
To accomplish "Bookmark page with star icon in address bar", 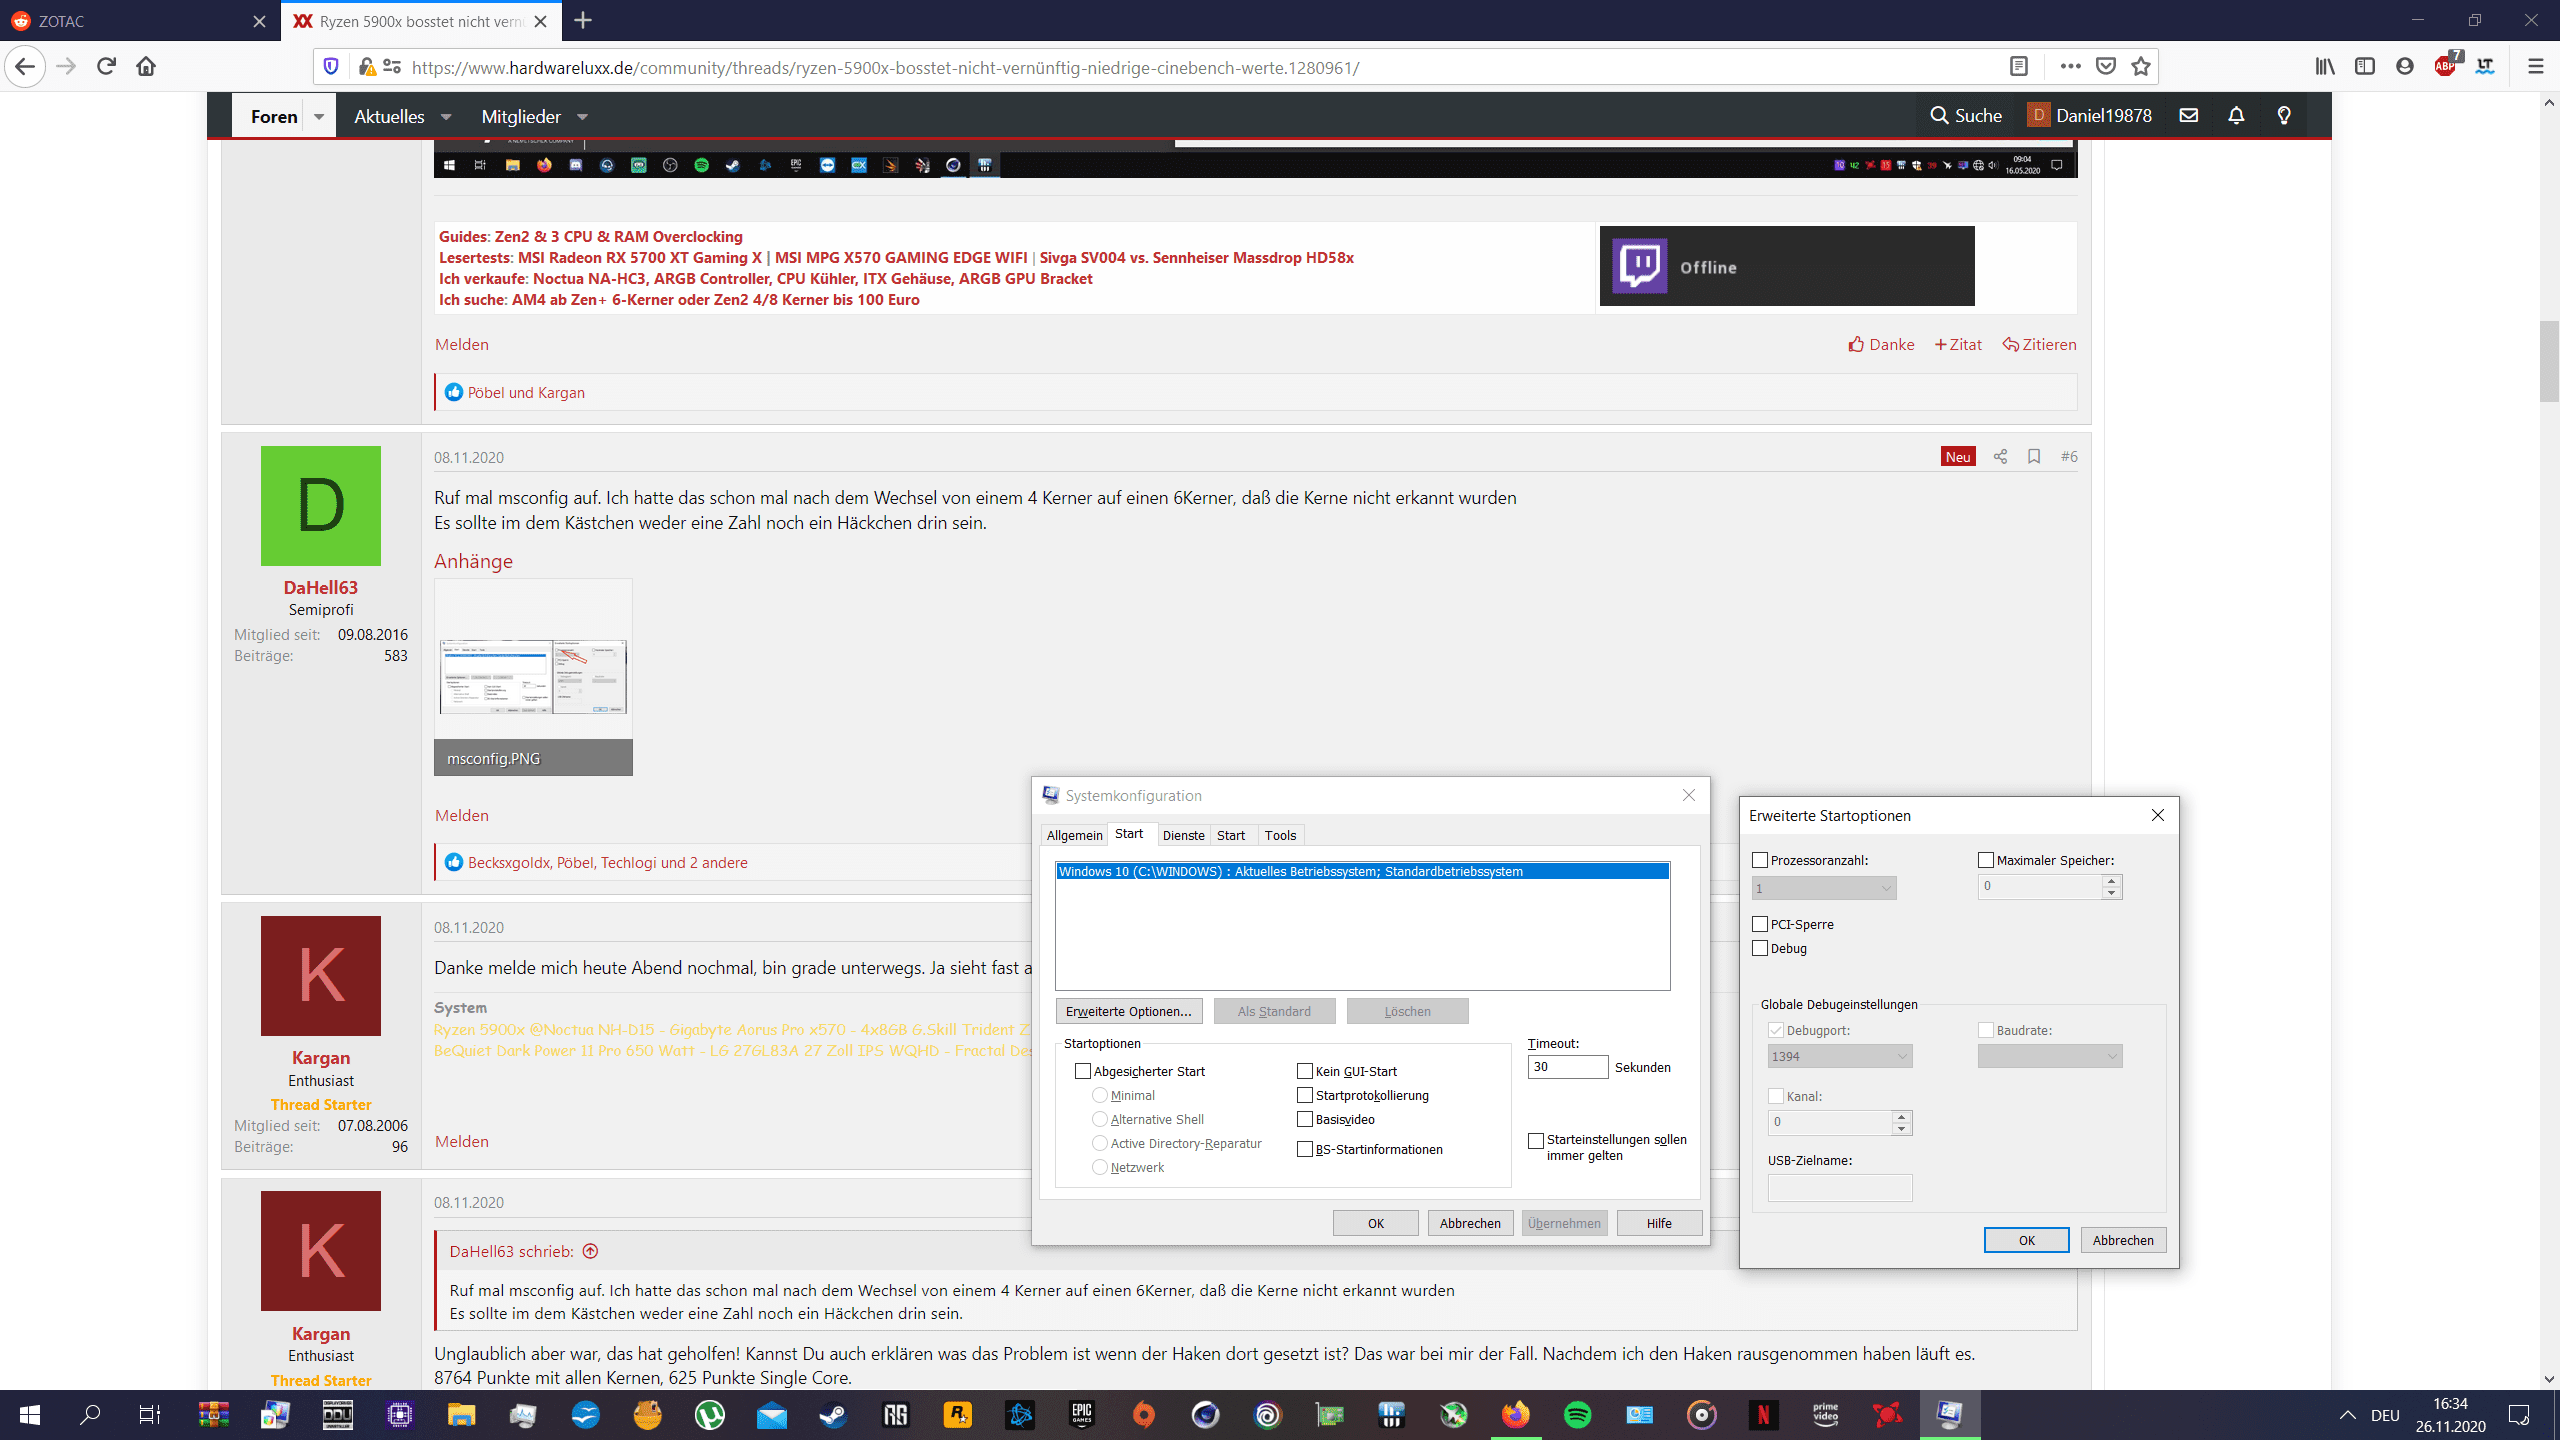I will pyautogui.click(x=2141, y=67).
